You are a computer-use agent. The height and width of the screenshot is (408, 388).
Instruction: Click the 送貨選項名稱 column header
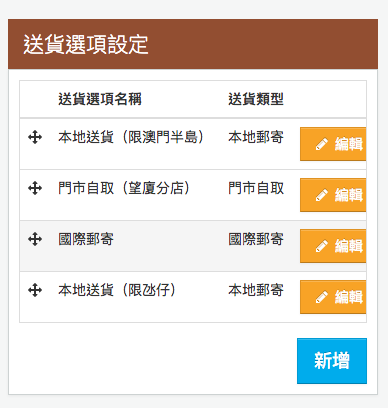click(x=100, y=99)
